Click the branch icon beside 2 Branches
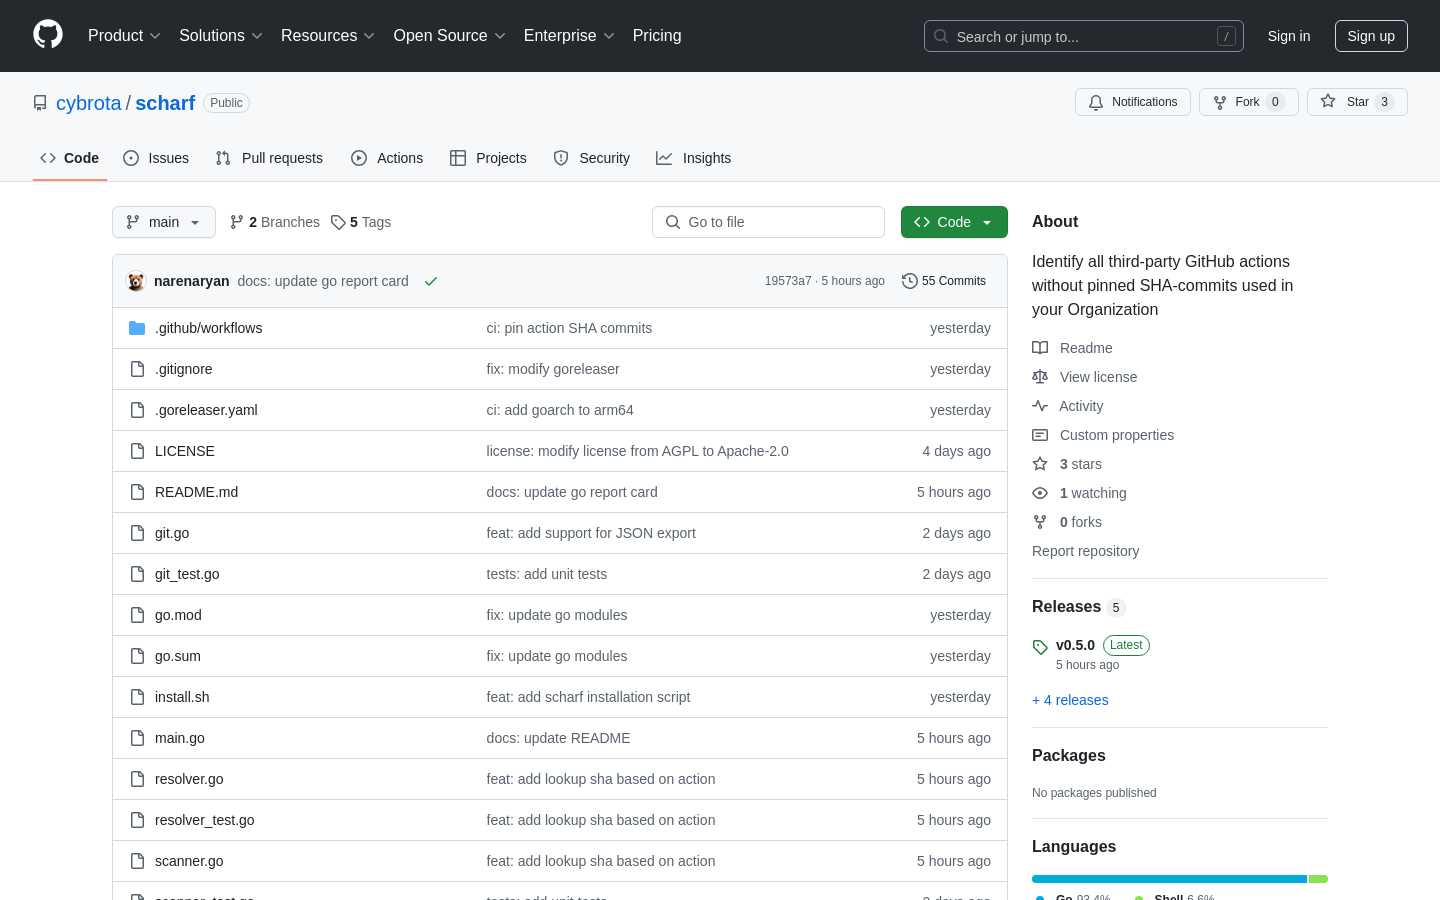The height and width of the screenshot is (900, 1440). (237, 222)
